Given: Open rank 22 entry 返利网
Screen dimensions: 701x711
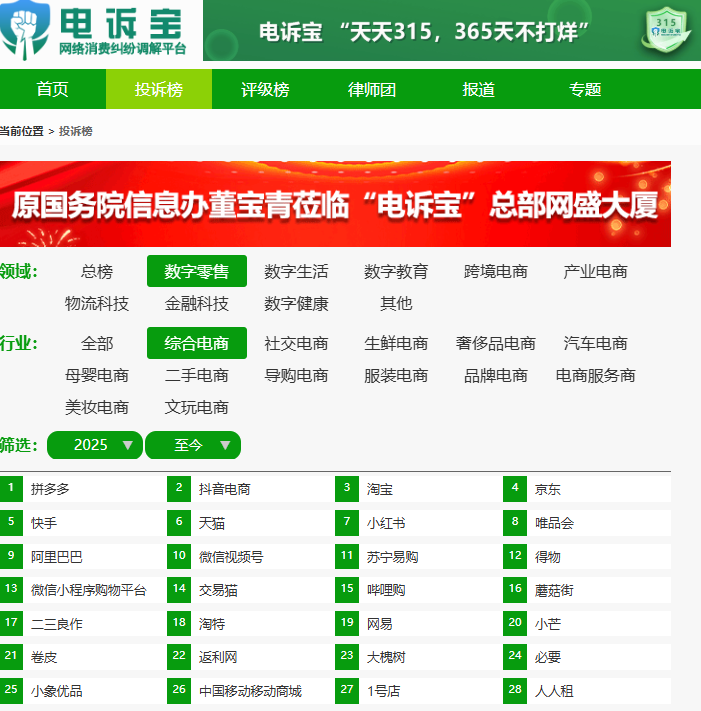Looking at the screenshot, I should pos(218,657).
